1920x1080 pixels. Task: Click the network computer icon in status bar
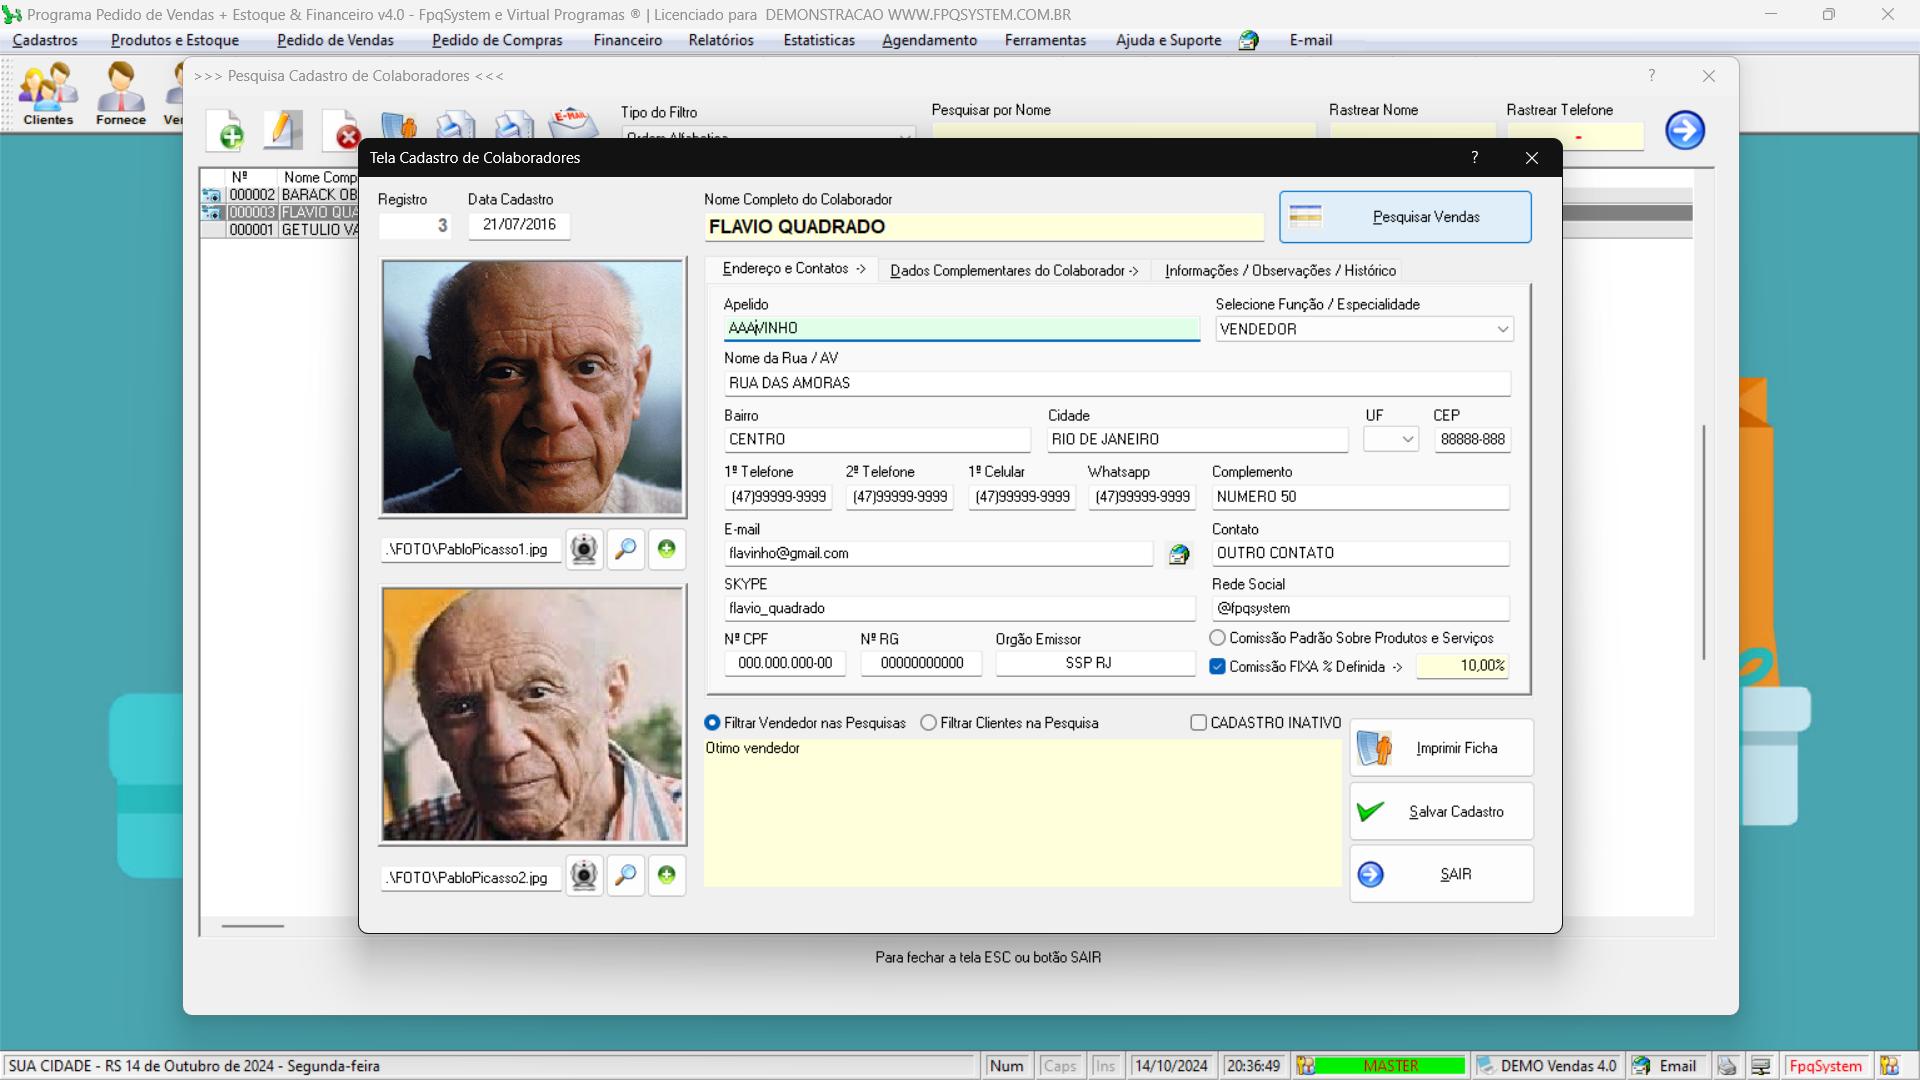pyautogui.click(x=1761, y=1066)
